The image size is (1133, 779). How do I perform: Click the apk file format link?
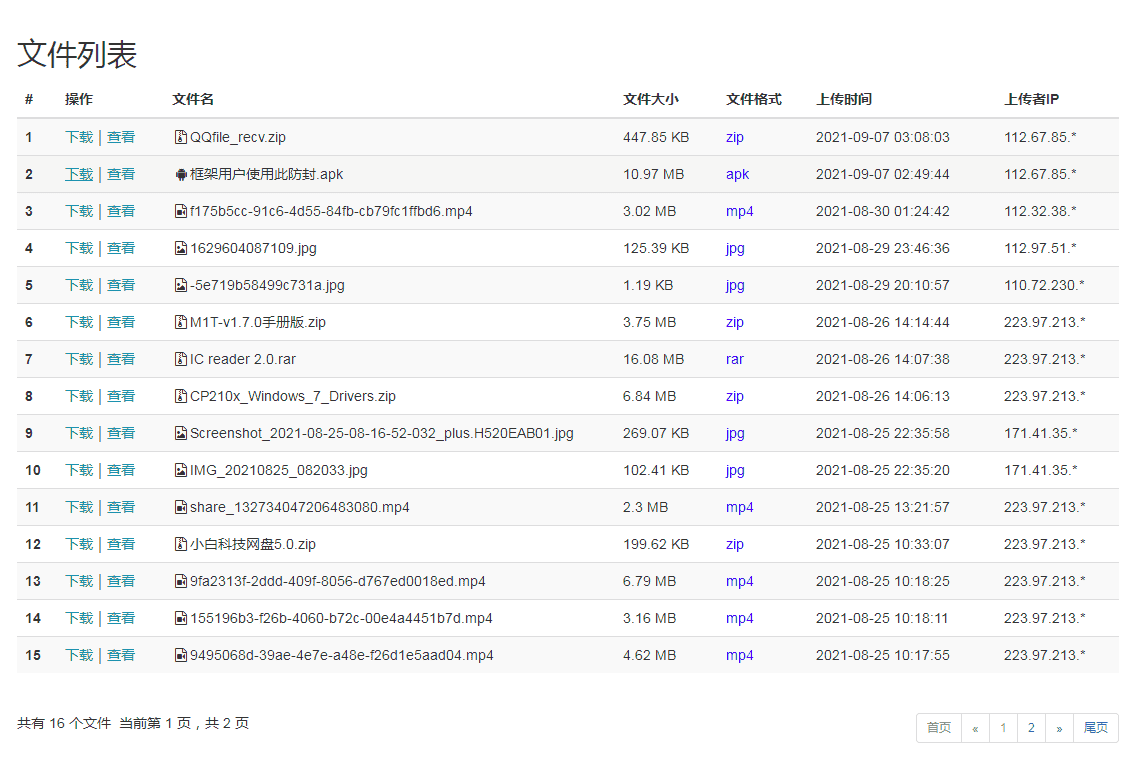[x=737, y=174]
